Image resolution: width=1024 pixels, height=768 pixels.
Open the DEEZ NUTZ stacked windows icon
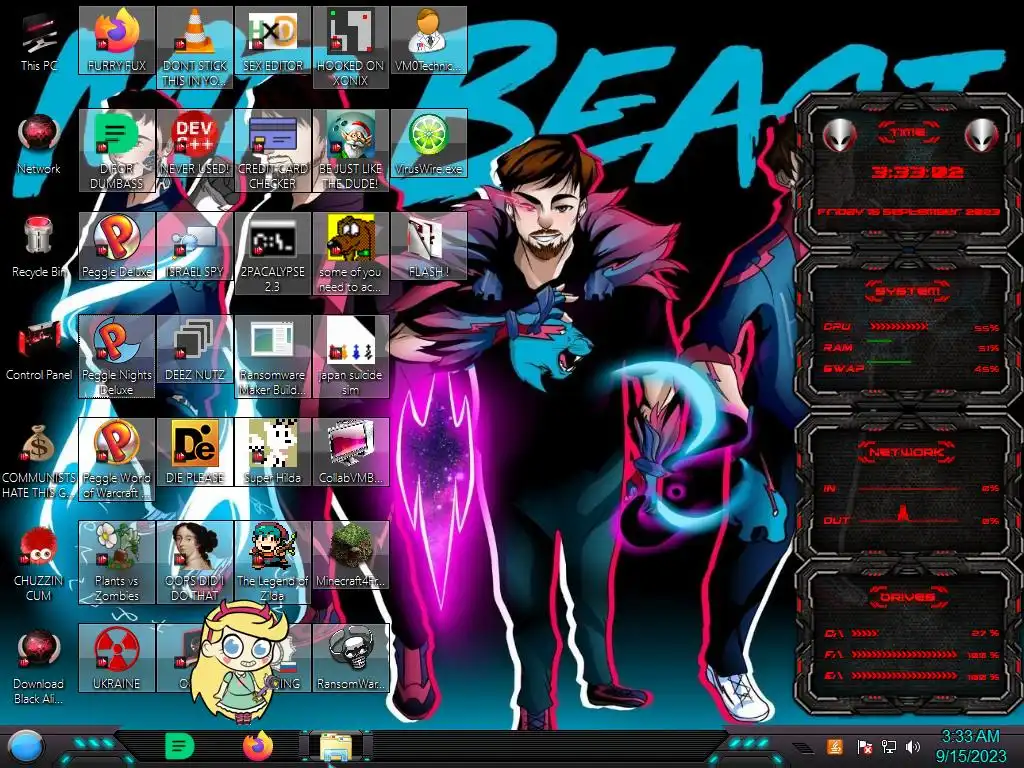click(195, 349)
